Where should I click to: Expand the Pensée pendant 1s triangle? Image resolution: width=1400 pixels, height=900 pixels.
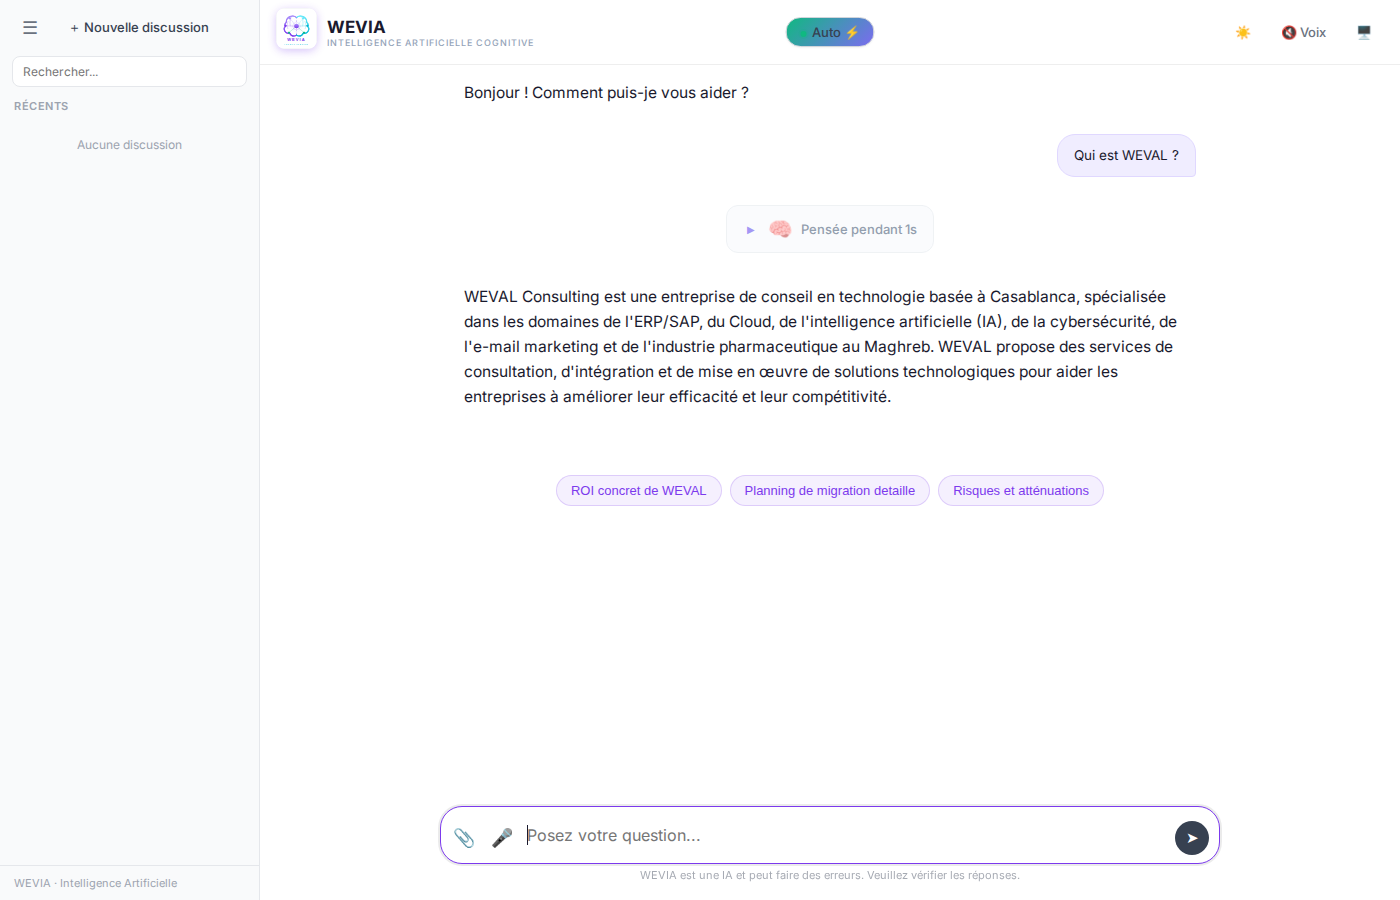(x=750, y=230)
